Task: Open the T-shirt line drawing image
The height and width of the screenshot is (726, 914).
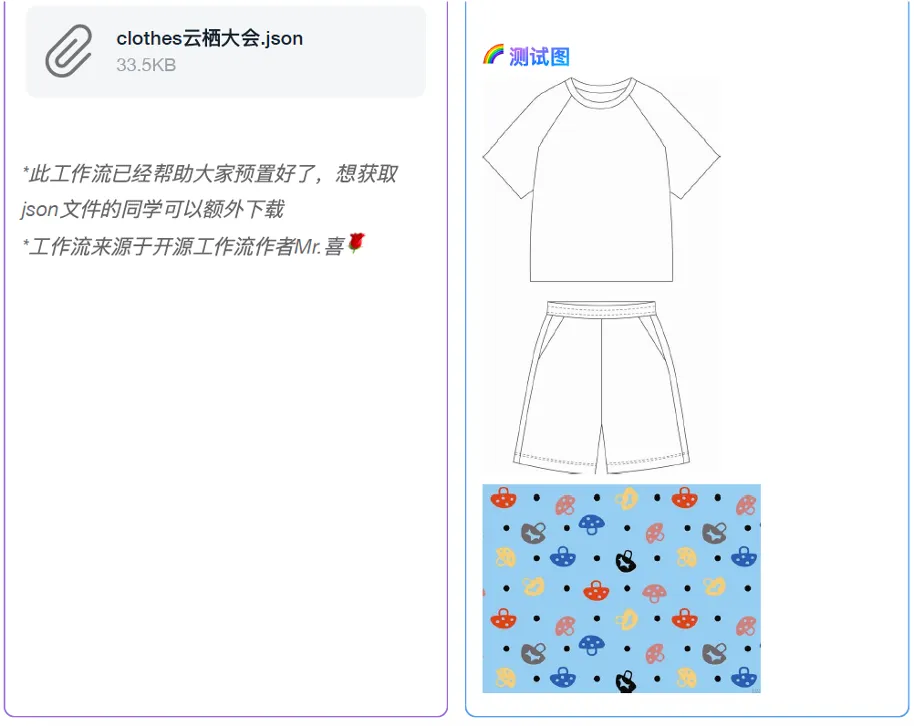Action: (x=601, y=179)
